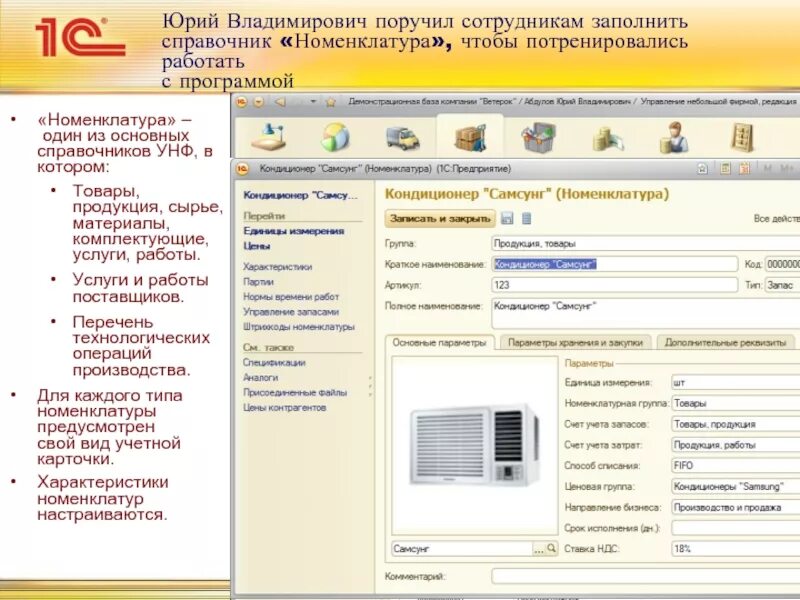Viewport: 800px width, 600px height.
Task: Open Счет учета затрат field
Action: click(x=735, y=445)
